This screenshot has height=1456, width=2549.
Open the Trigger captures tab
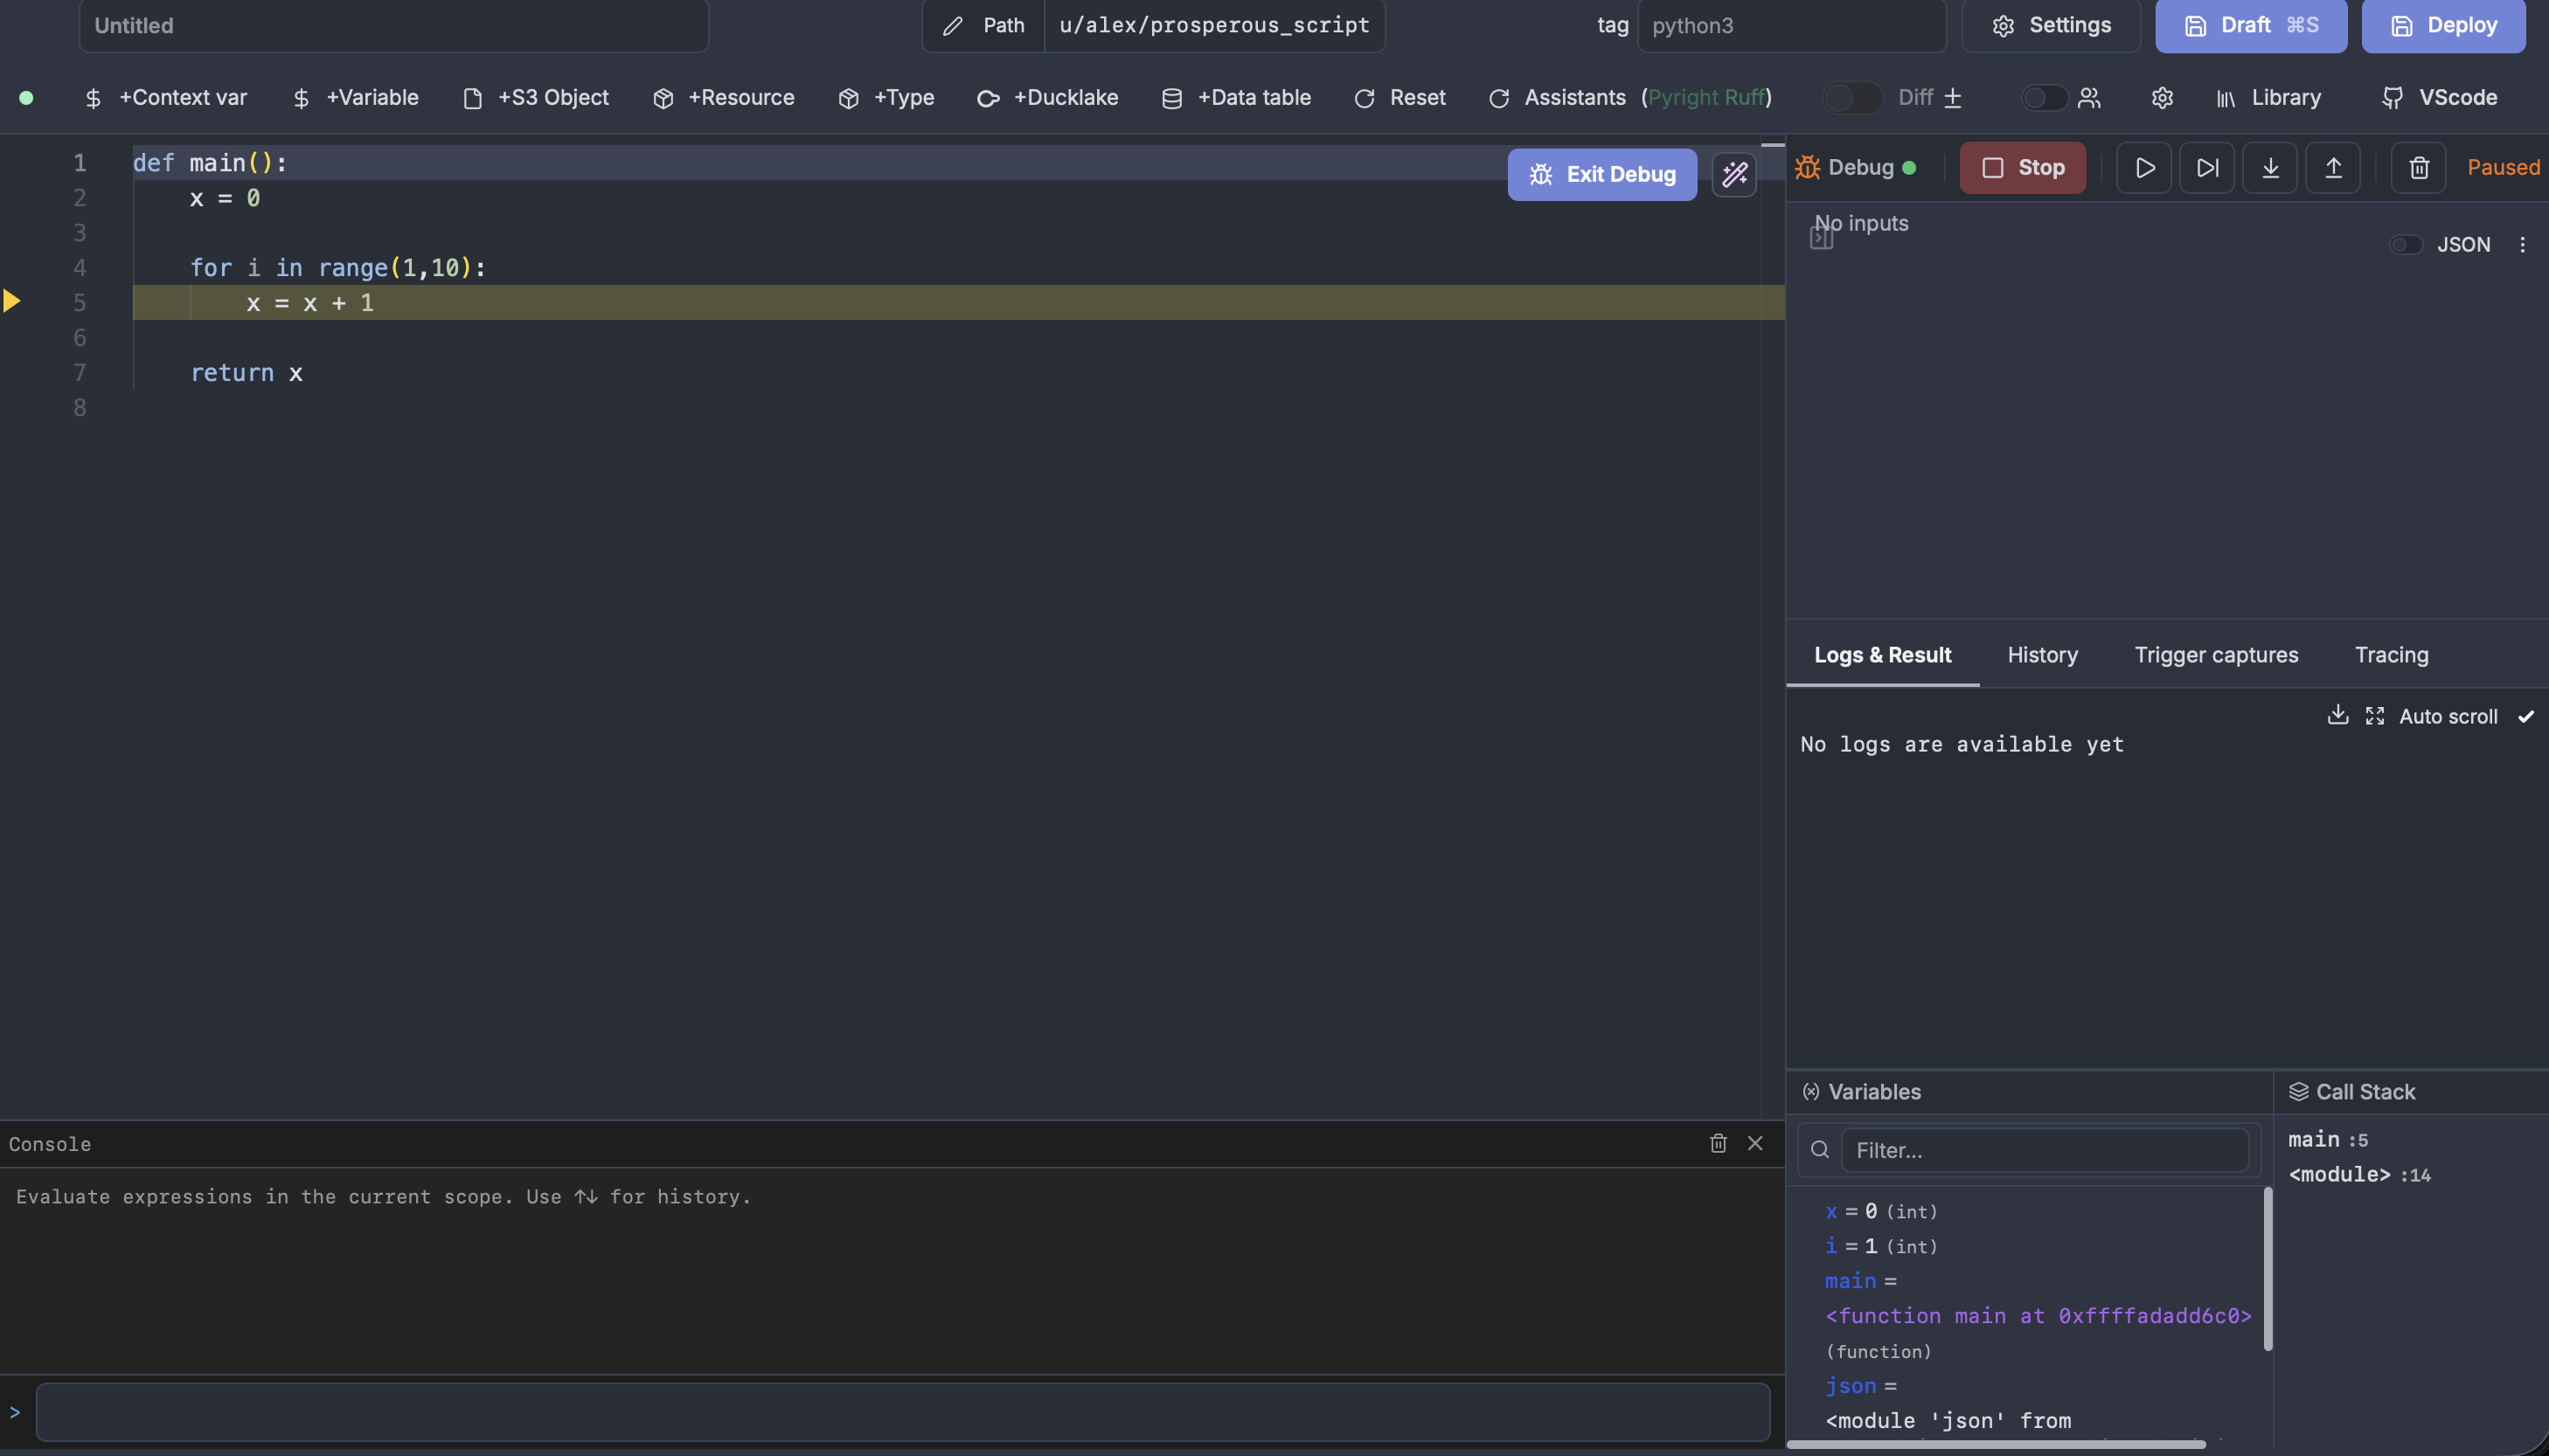coord(2216,655)
